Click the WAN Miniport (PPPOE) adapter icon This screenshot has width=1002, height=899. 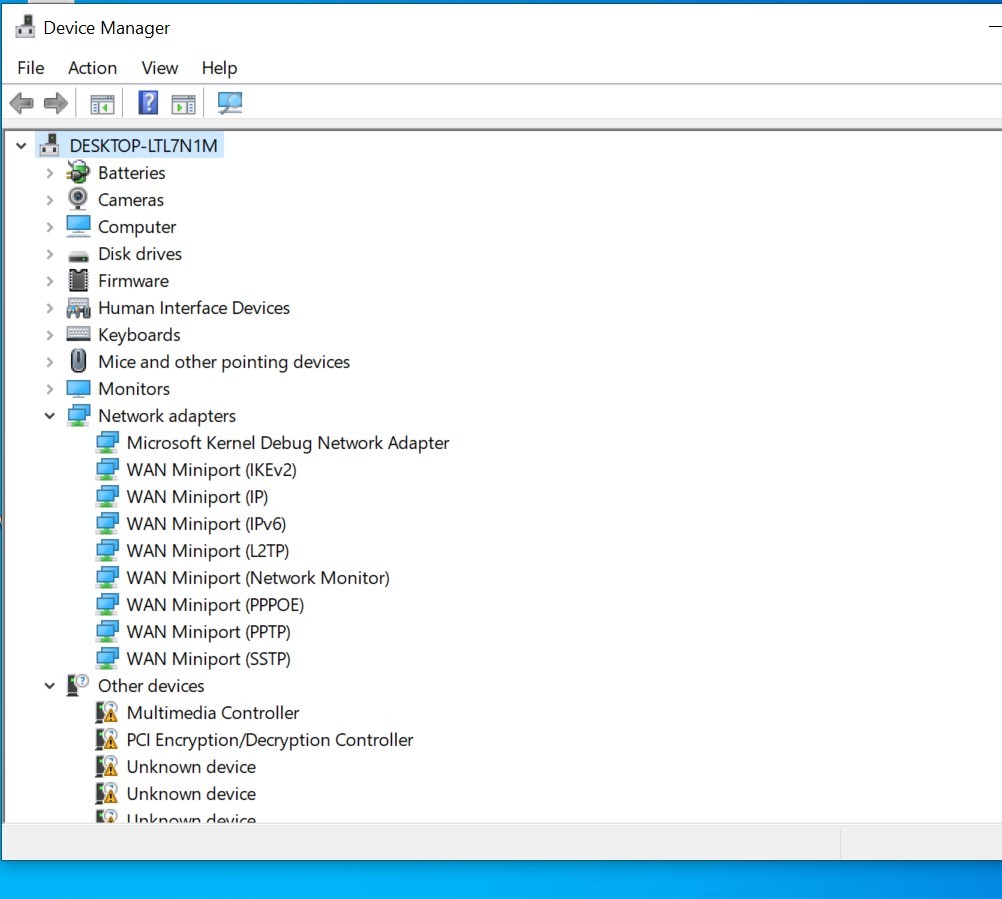click(107, 604)
